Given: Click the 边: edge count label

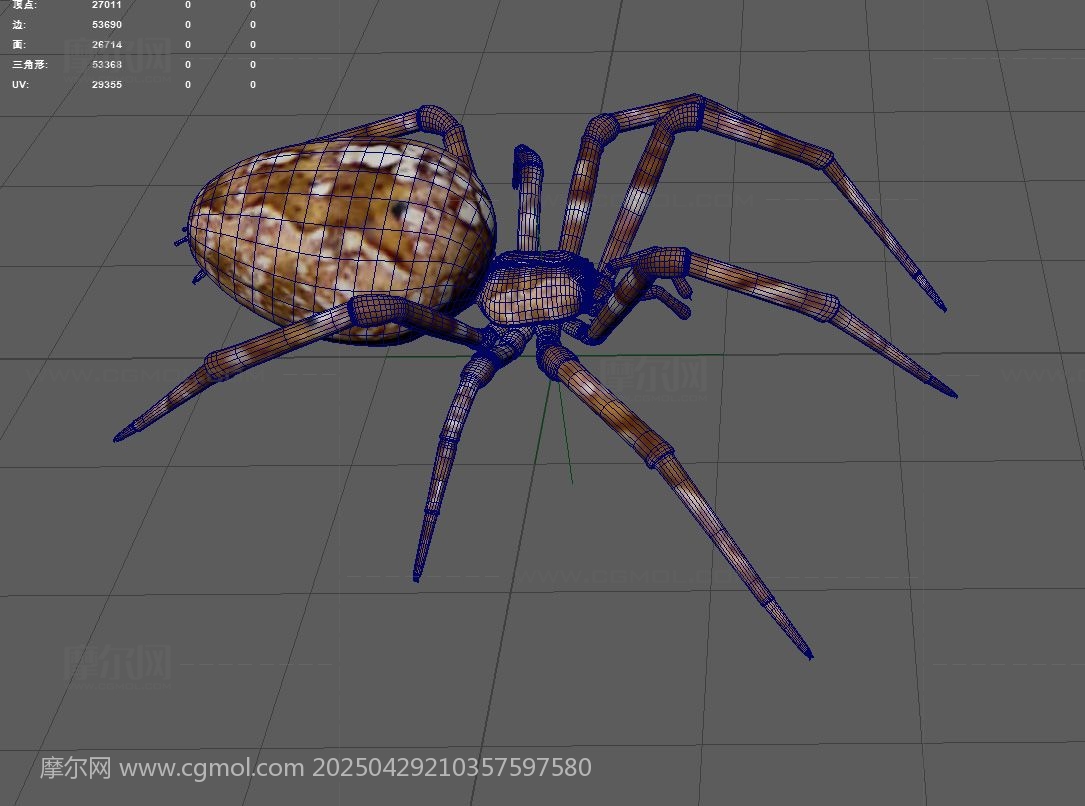Looking at the screenshot, I should 19,24.
